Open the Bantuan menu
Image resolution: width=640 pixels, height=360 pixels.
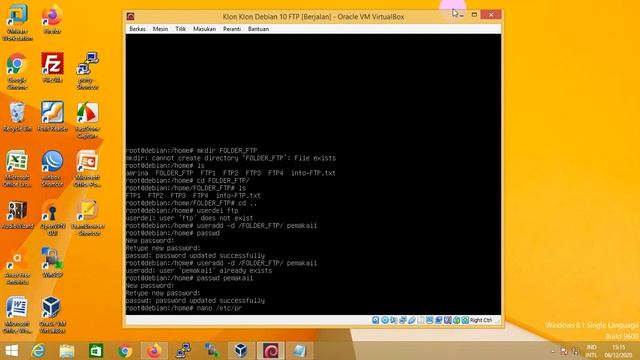click(258, 29)
